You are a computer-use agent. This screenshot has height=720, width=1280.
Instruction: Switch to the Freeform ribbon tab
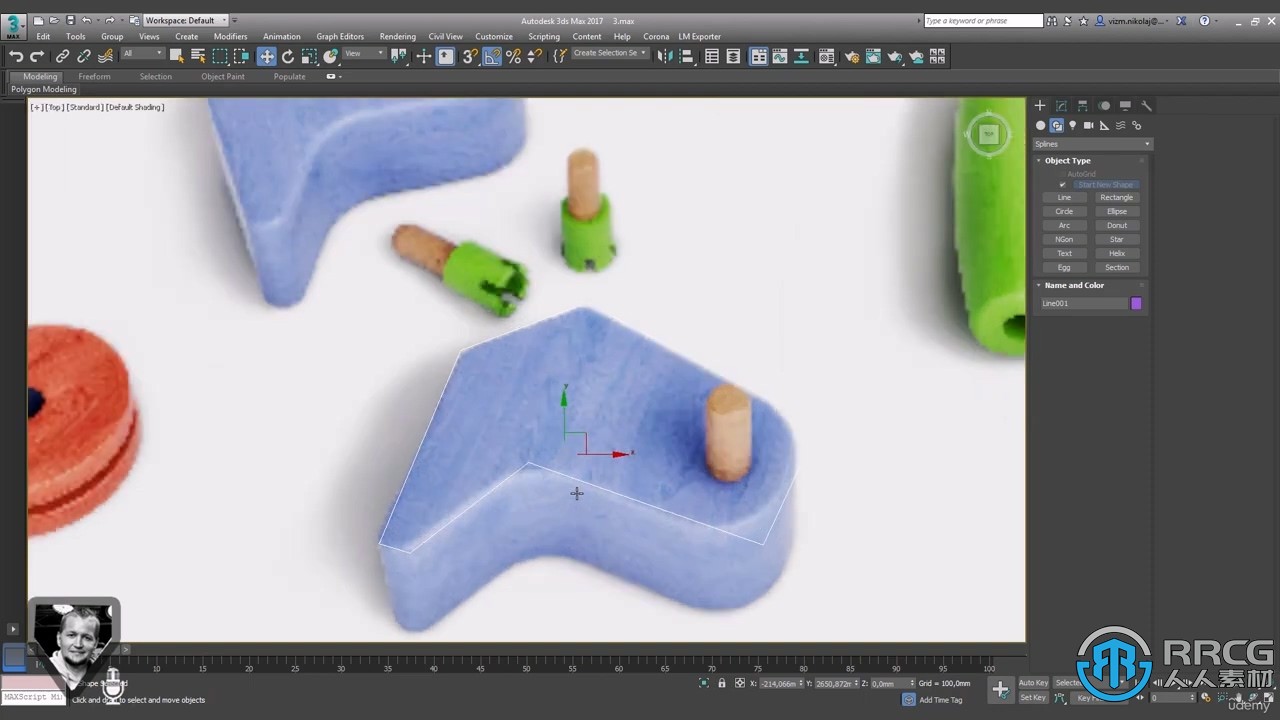[95, 76]
